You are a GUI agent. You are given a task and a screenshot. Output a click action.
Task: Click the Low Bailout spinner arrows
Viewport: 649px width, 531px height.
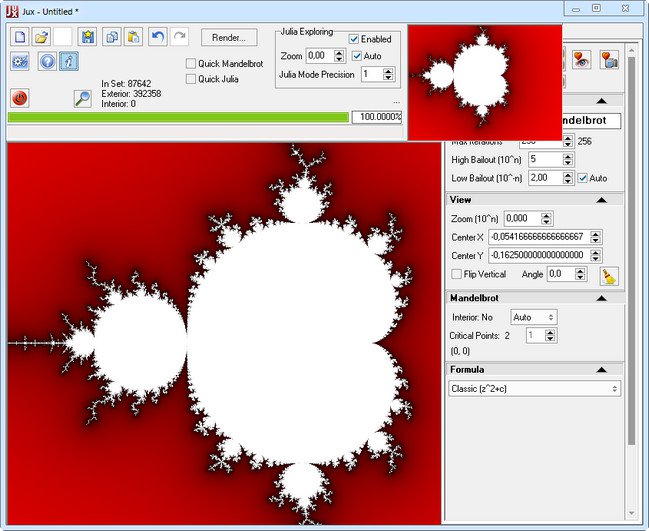point(568,178)
